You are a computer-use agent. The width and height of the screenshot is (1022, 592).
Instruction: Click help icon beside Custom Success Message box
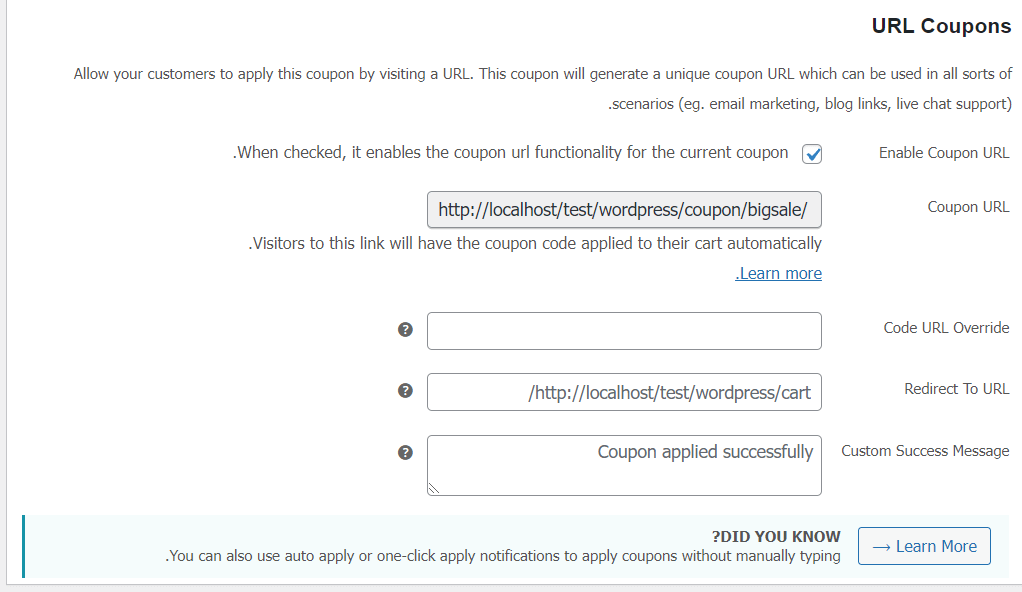405,452
